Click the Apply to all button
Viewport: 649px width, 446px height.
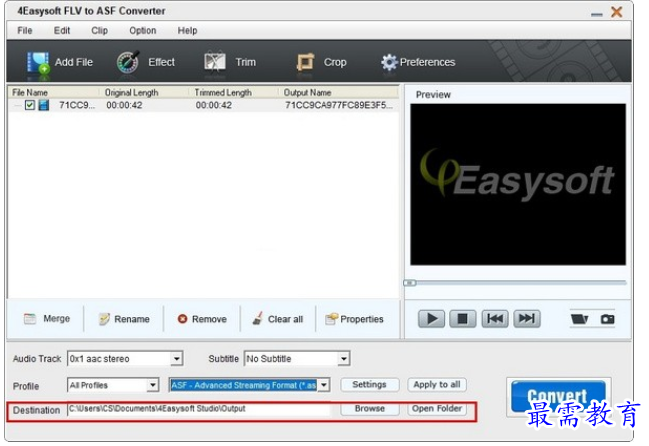(x=437, y=385)
